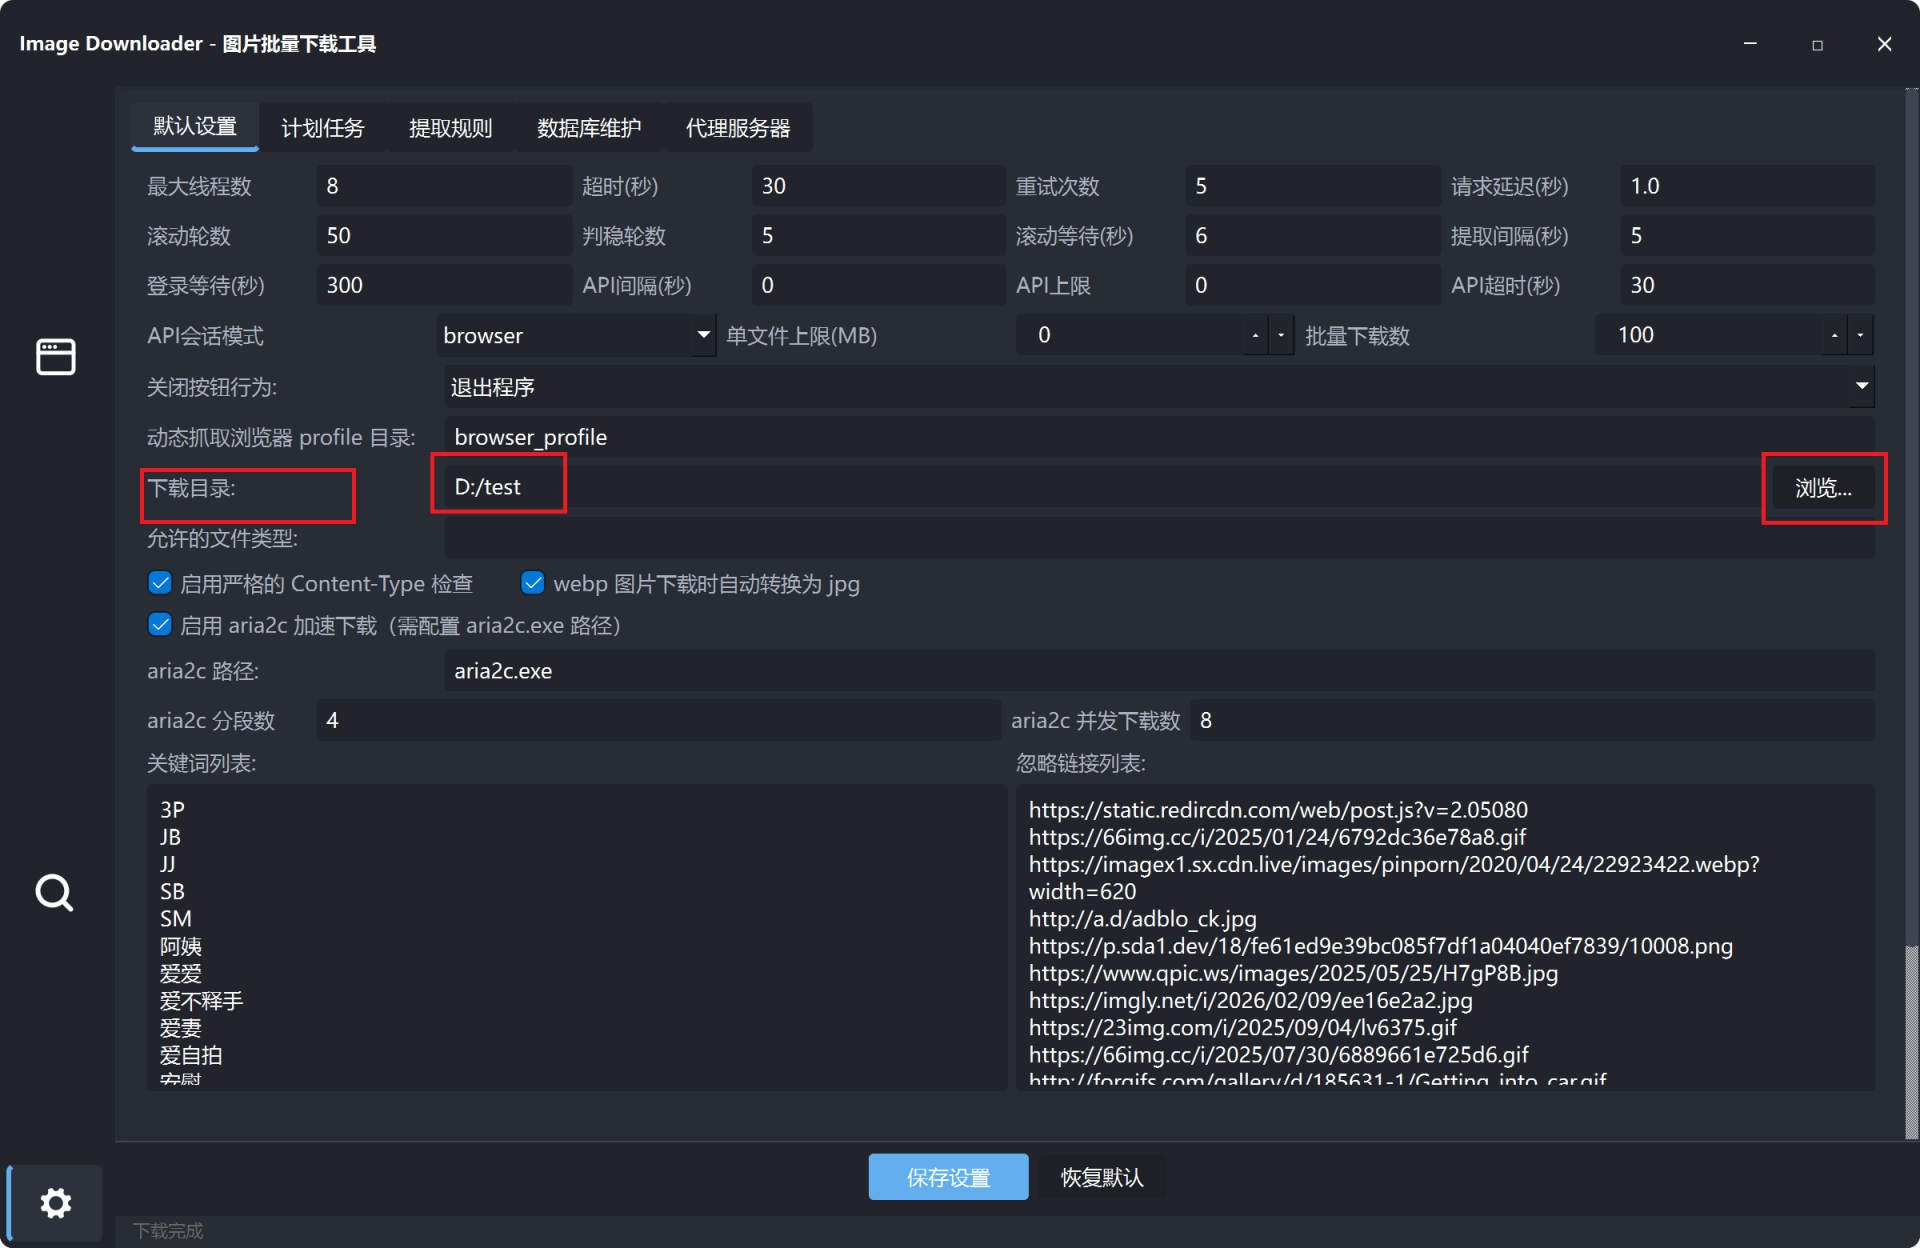Image resolution: width=1920 pixels, height=1248 pixels.
Task: Select the http://a.d/adblo_ck.jpg ignored link
Action: pos(1142,919)
